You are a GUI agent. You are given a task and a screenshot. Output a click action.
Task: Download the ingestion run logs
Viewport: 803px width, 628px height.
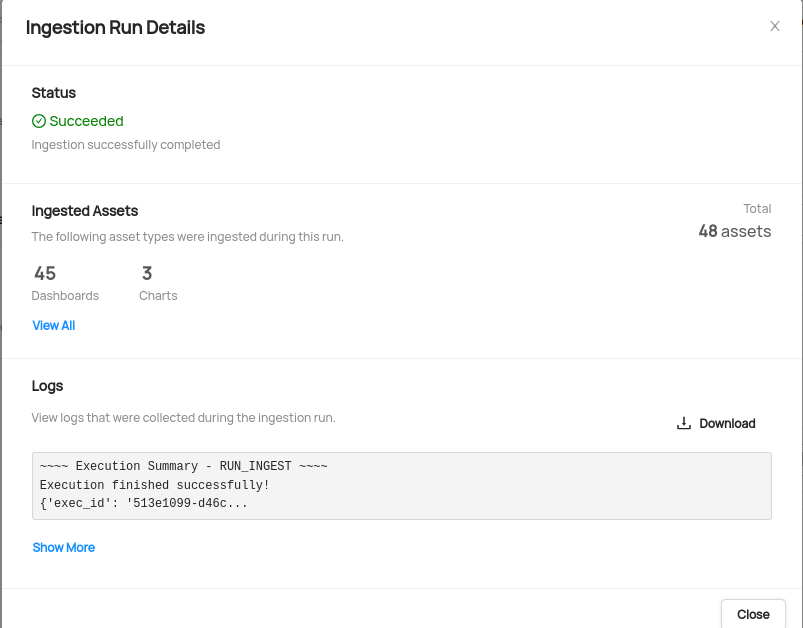[716, 423]
